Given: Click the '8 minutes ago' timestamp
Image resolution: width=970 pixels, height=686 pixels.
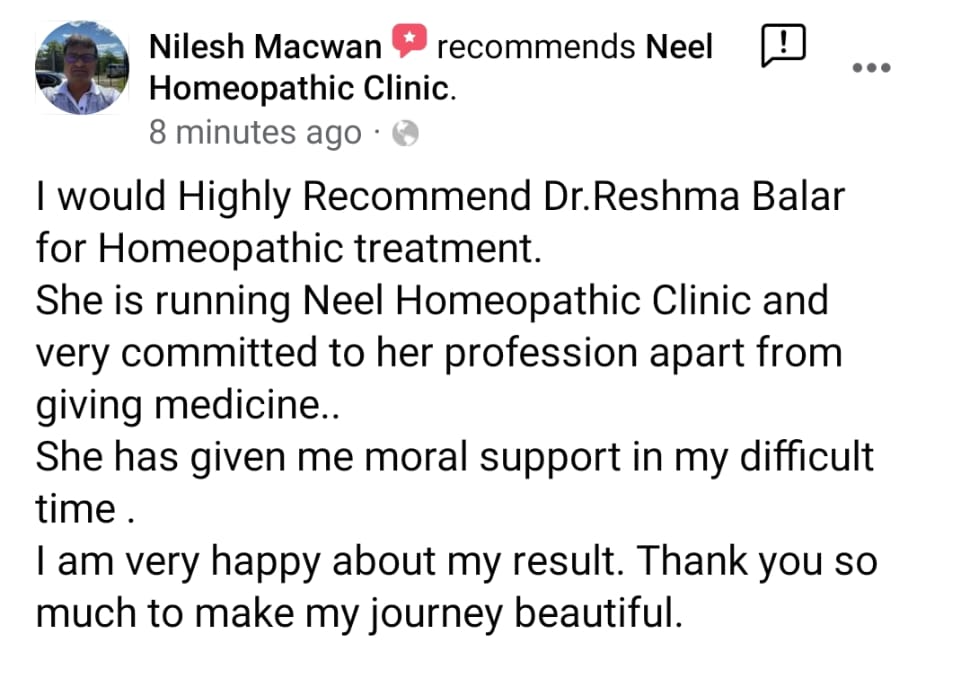Looking at the screenshot, I should (x=255, y=132).
